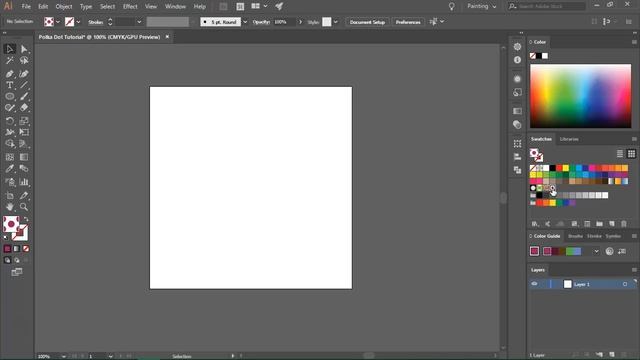Image resolution: width=640 pixels, height=360 pixels.
Task: Switch swatches to list view
Action: tap(620, 153)
